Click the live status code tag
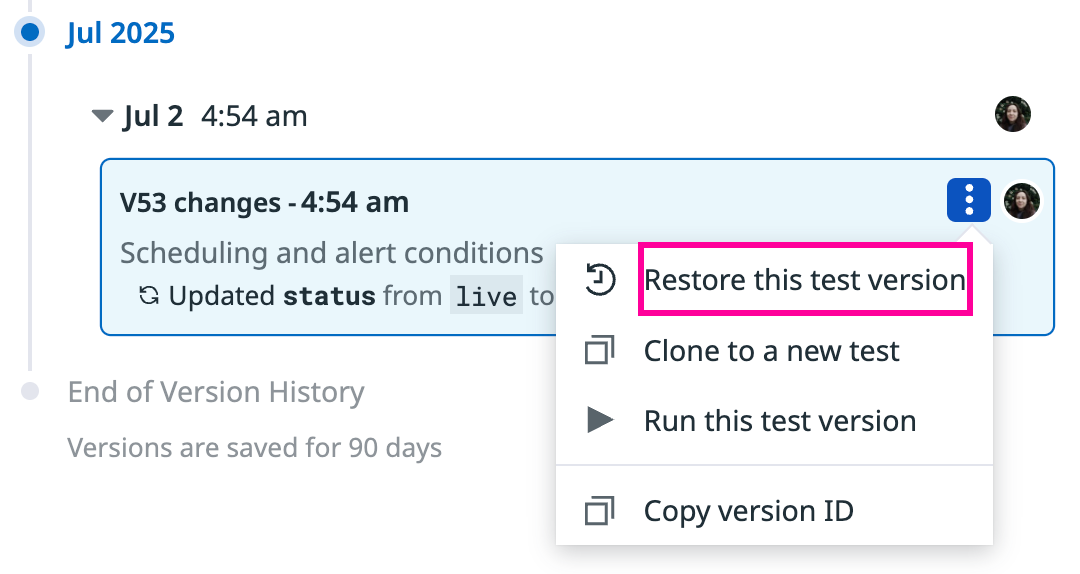Screen dimensions: 1080x574 click(486, 296)
